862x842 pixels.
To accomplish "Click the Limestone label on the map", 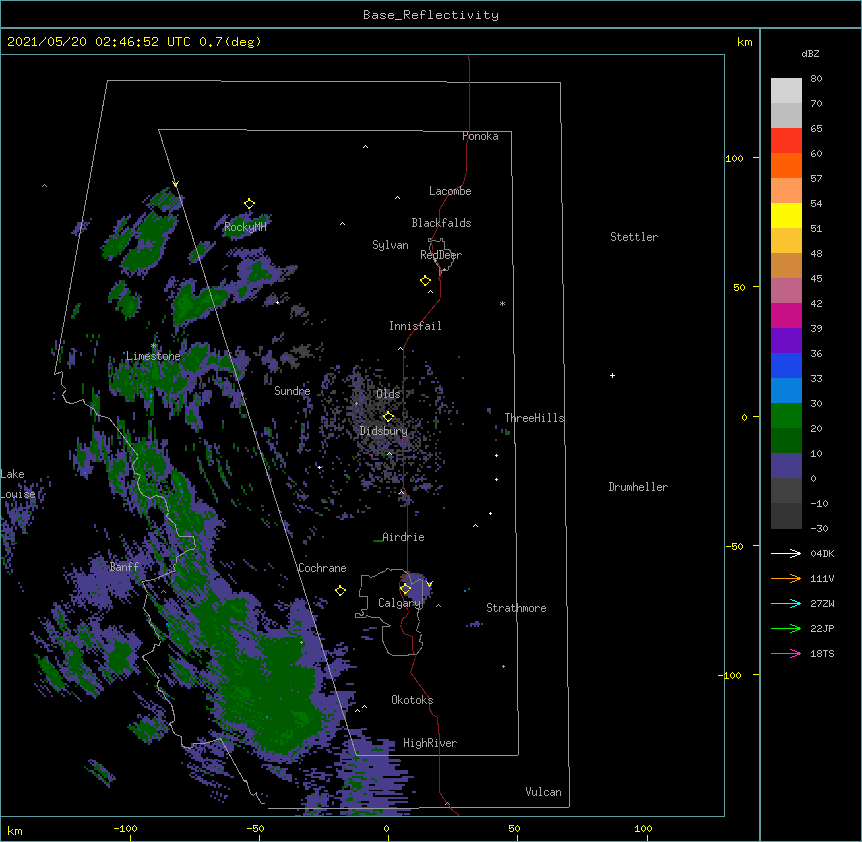I will (x=153, y=356).
